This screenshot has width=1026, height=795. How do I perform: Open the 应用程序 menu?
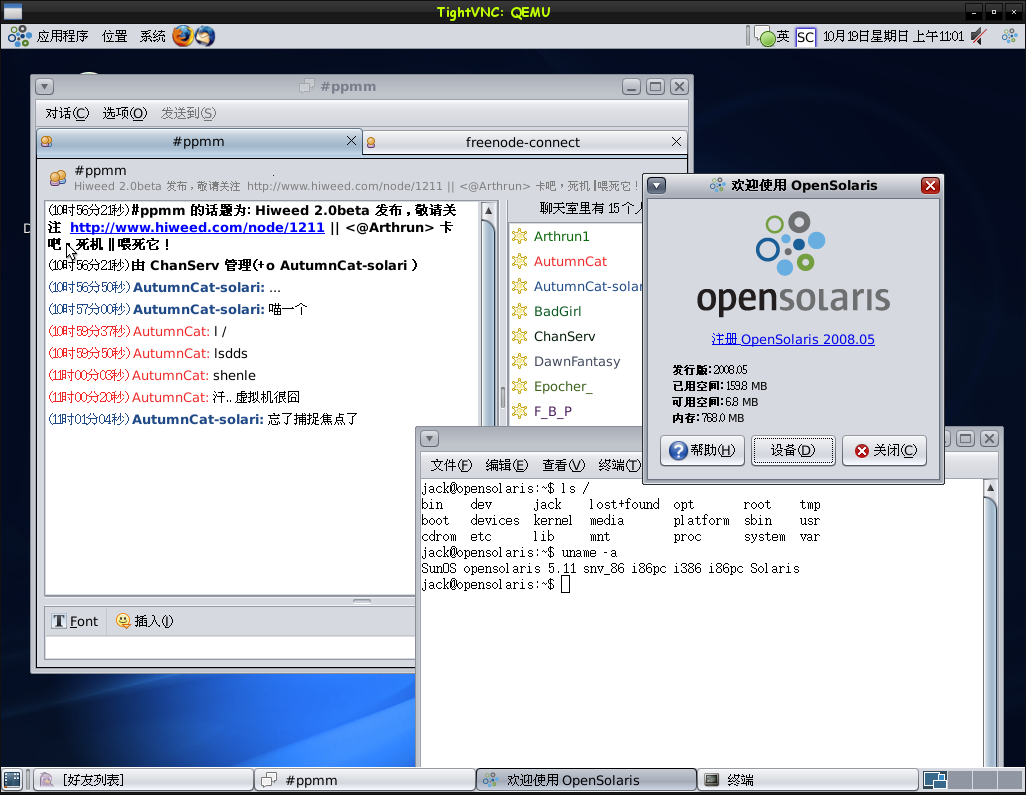[x=62, y=36]
